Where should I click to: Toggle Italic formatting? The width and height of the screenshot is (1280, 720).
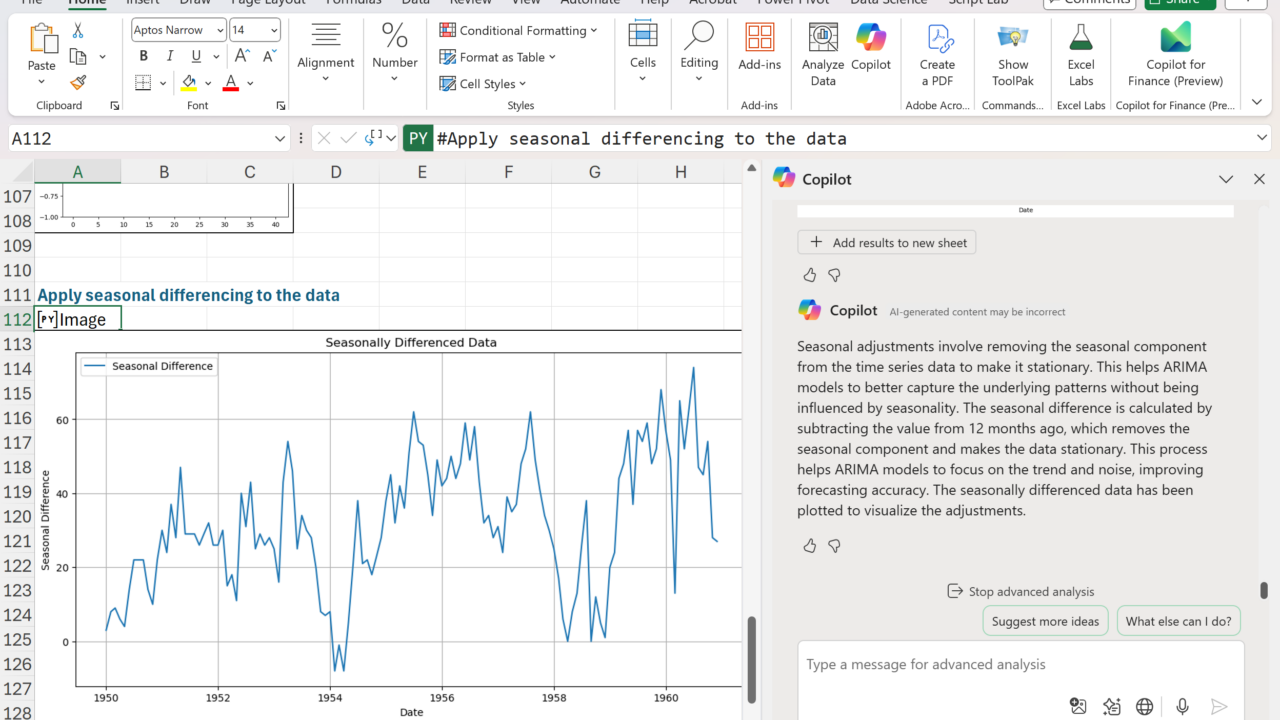click(x=169, y=56)
